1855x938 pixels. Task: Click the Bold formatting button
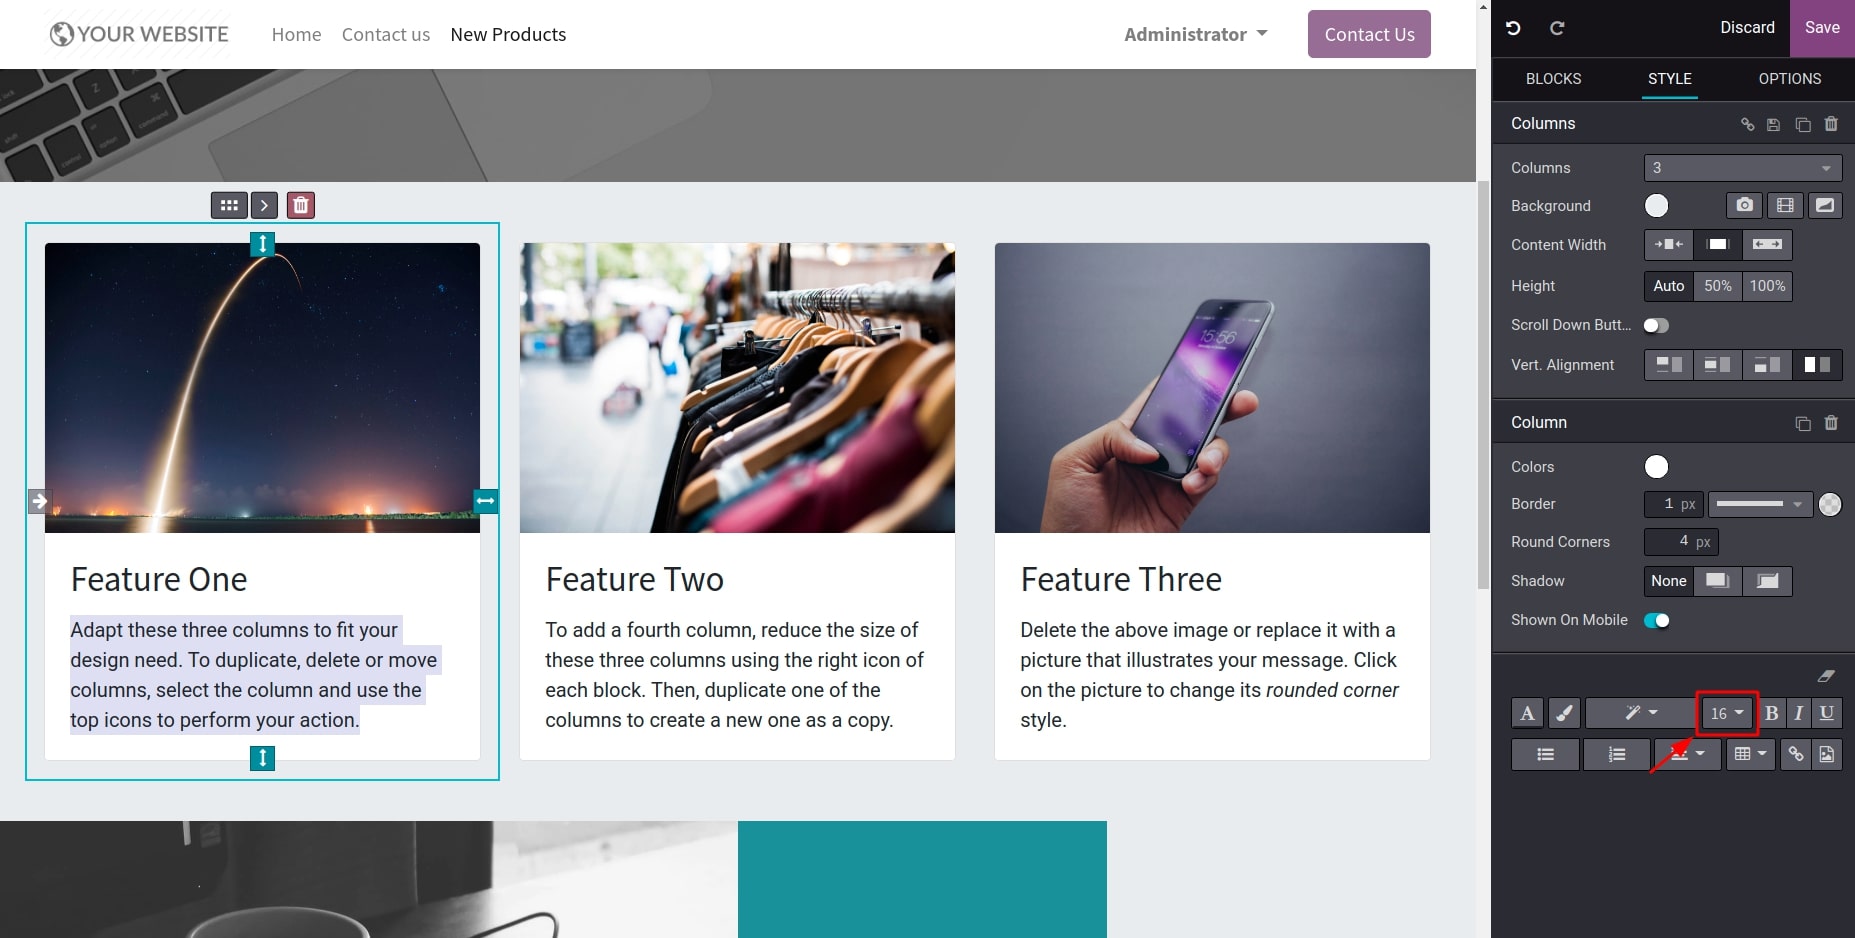click(x=1771, y=713)
